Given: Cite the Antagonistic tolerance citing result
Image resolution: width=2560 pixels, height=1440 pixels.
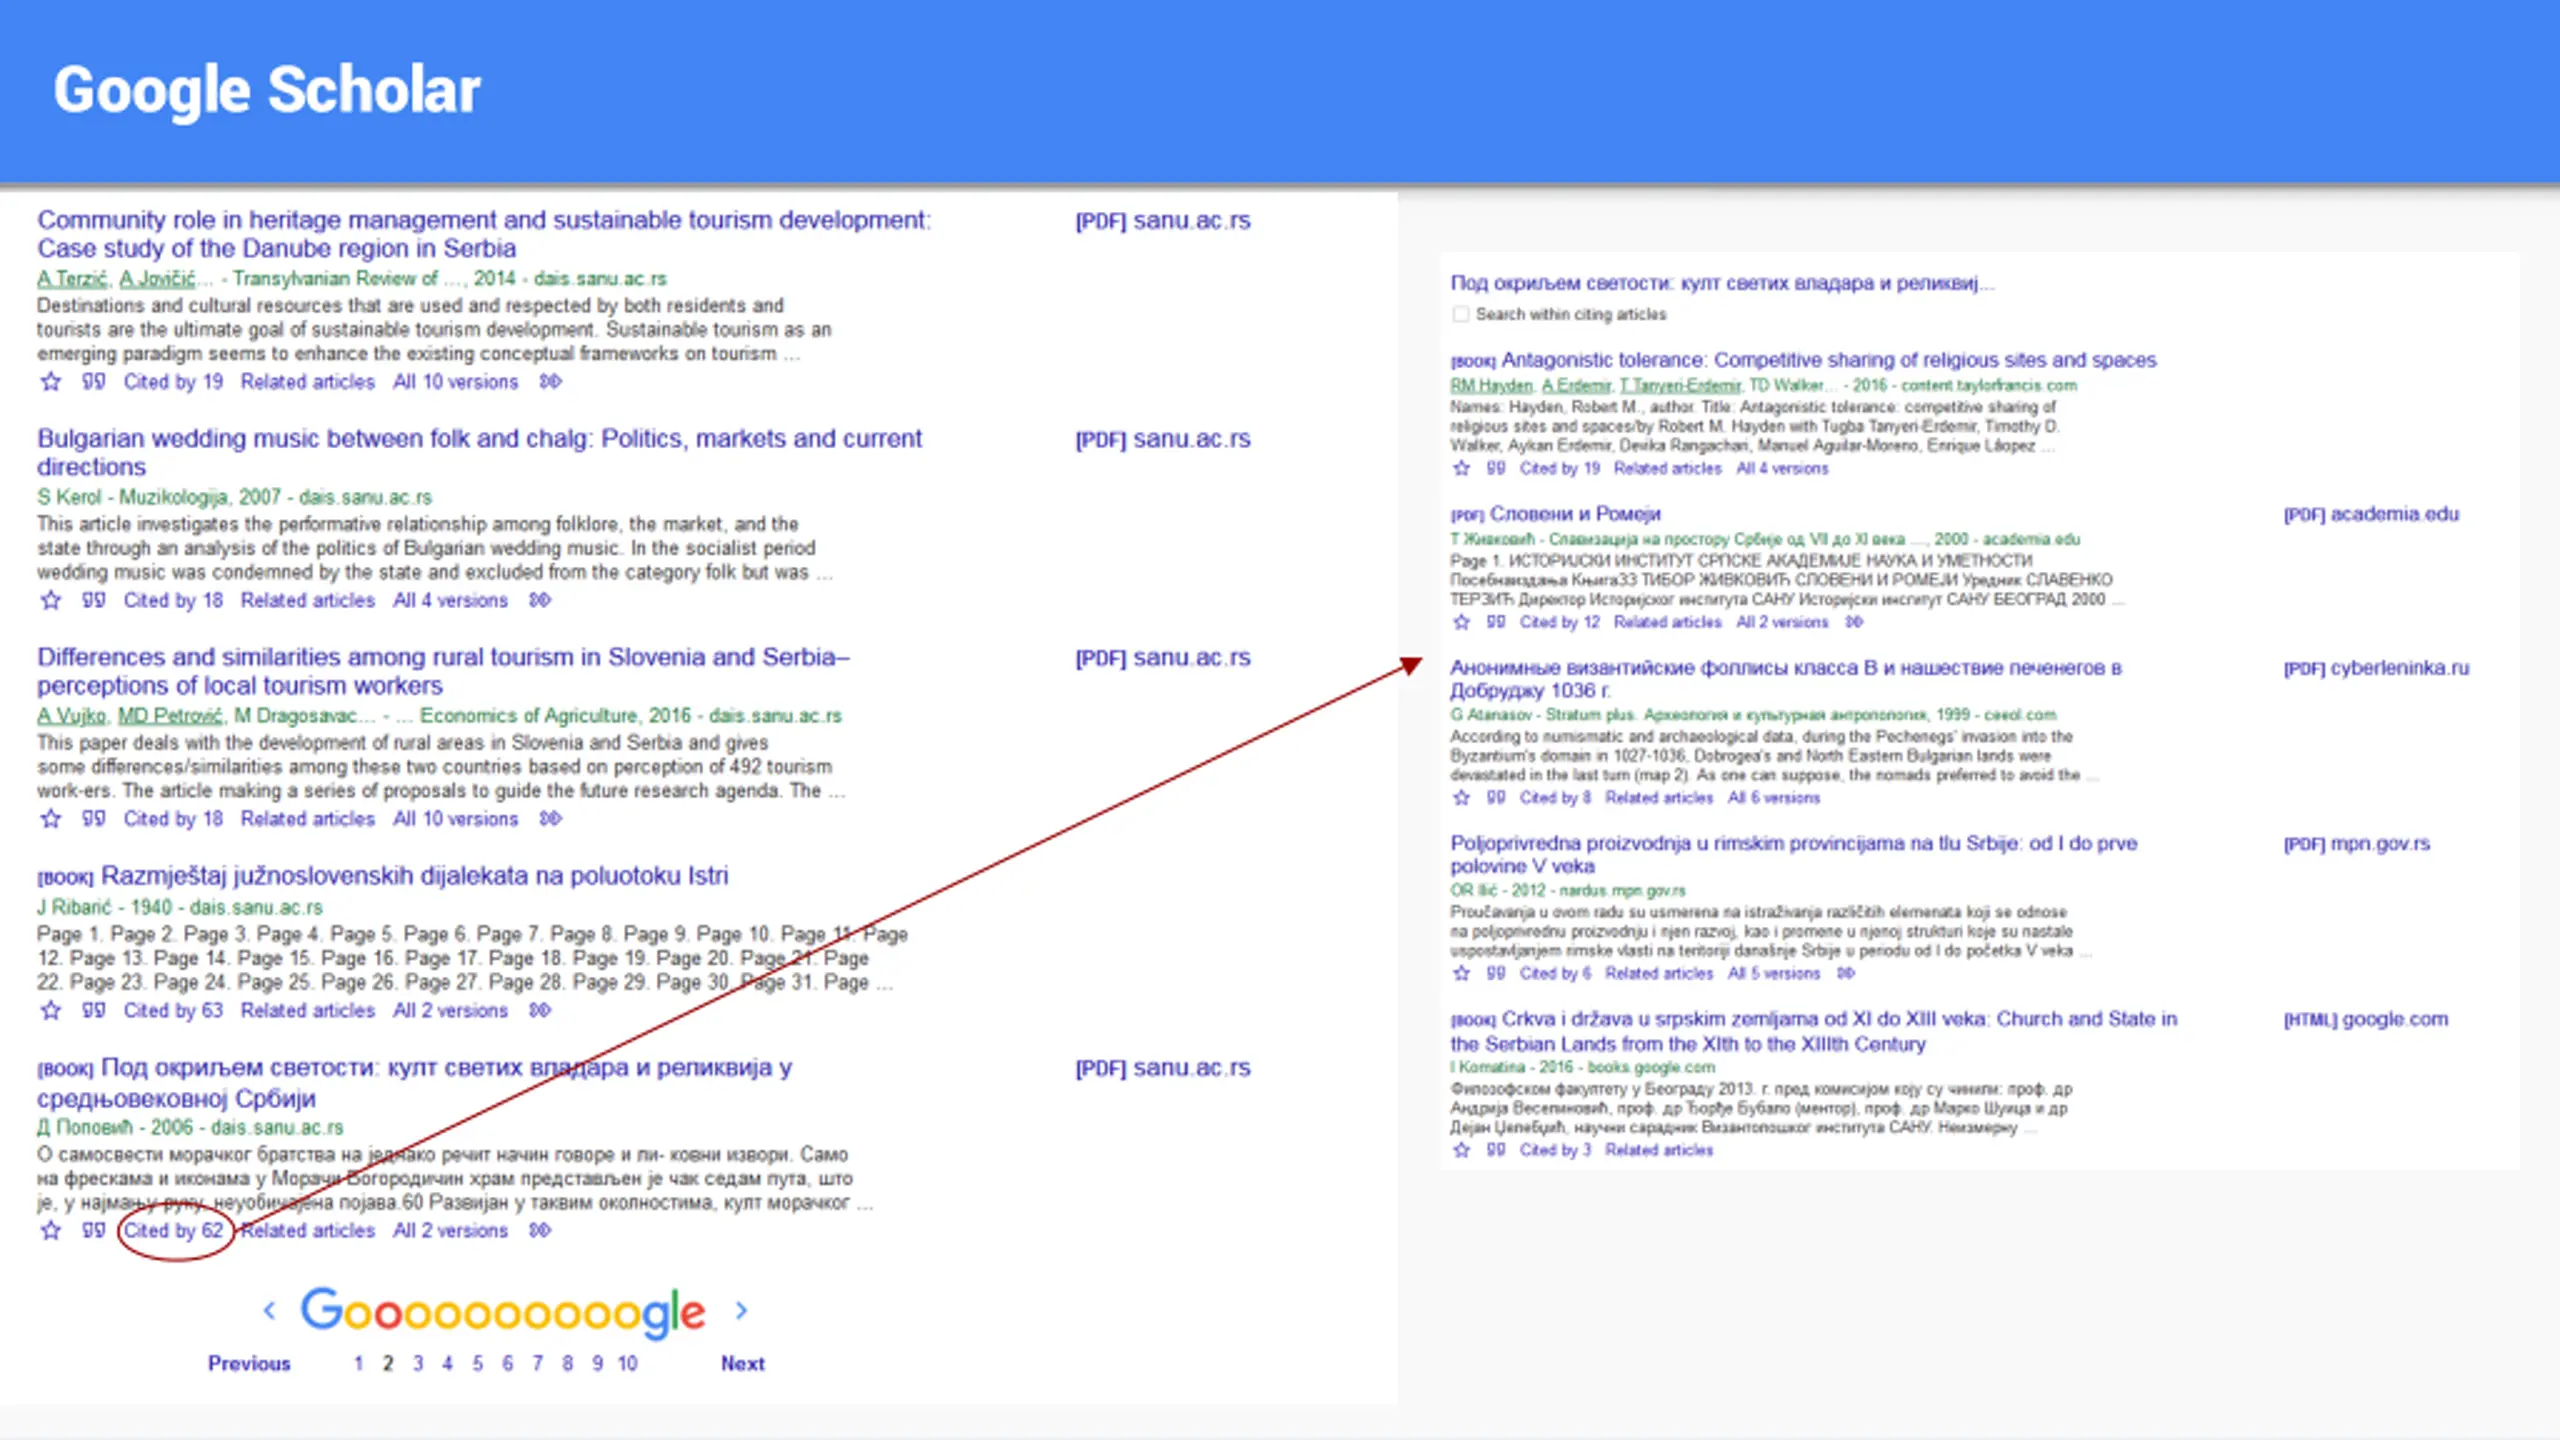Looking at the screenshot, I should (x=1495, y=469).
